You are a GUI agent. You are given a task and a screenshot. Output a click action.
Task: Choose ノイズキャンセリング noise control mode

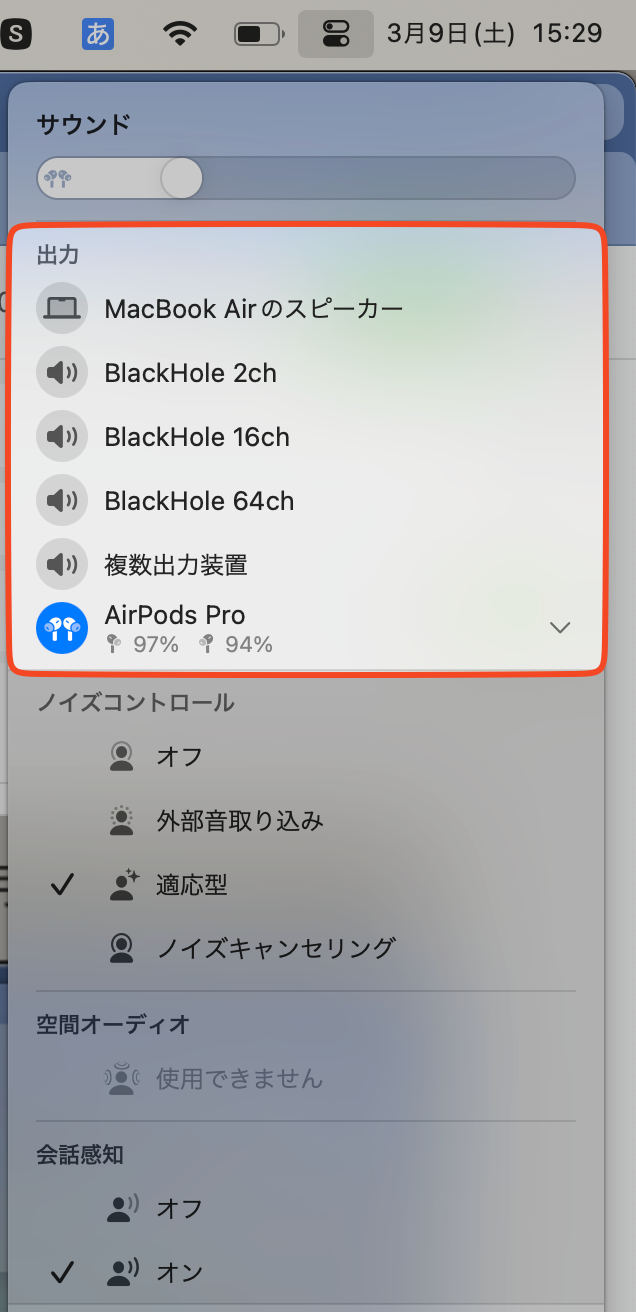[306, 948]
